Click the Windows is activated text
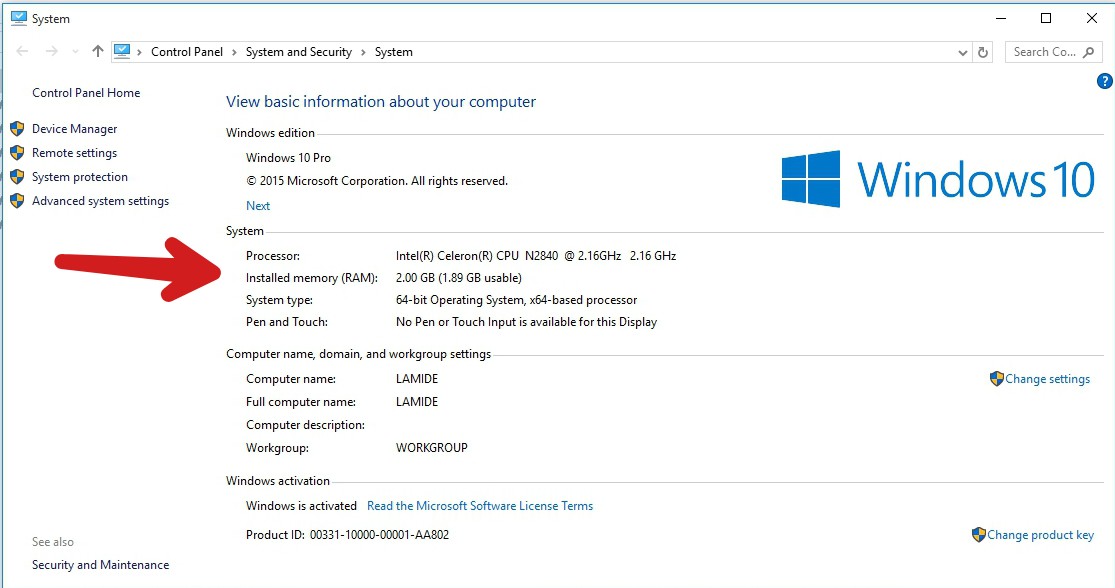The image size is (1115, 588). (302, 506)
